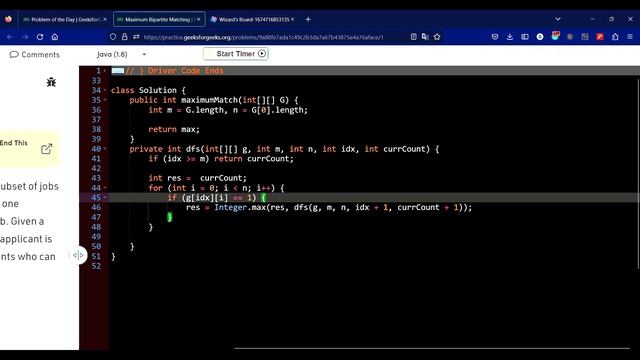This screenshot has height=360, width=640.
Task: Click the translate page icon
Action: pos(425,37)
